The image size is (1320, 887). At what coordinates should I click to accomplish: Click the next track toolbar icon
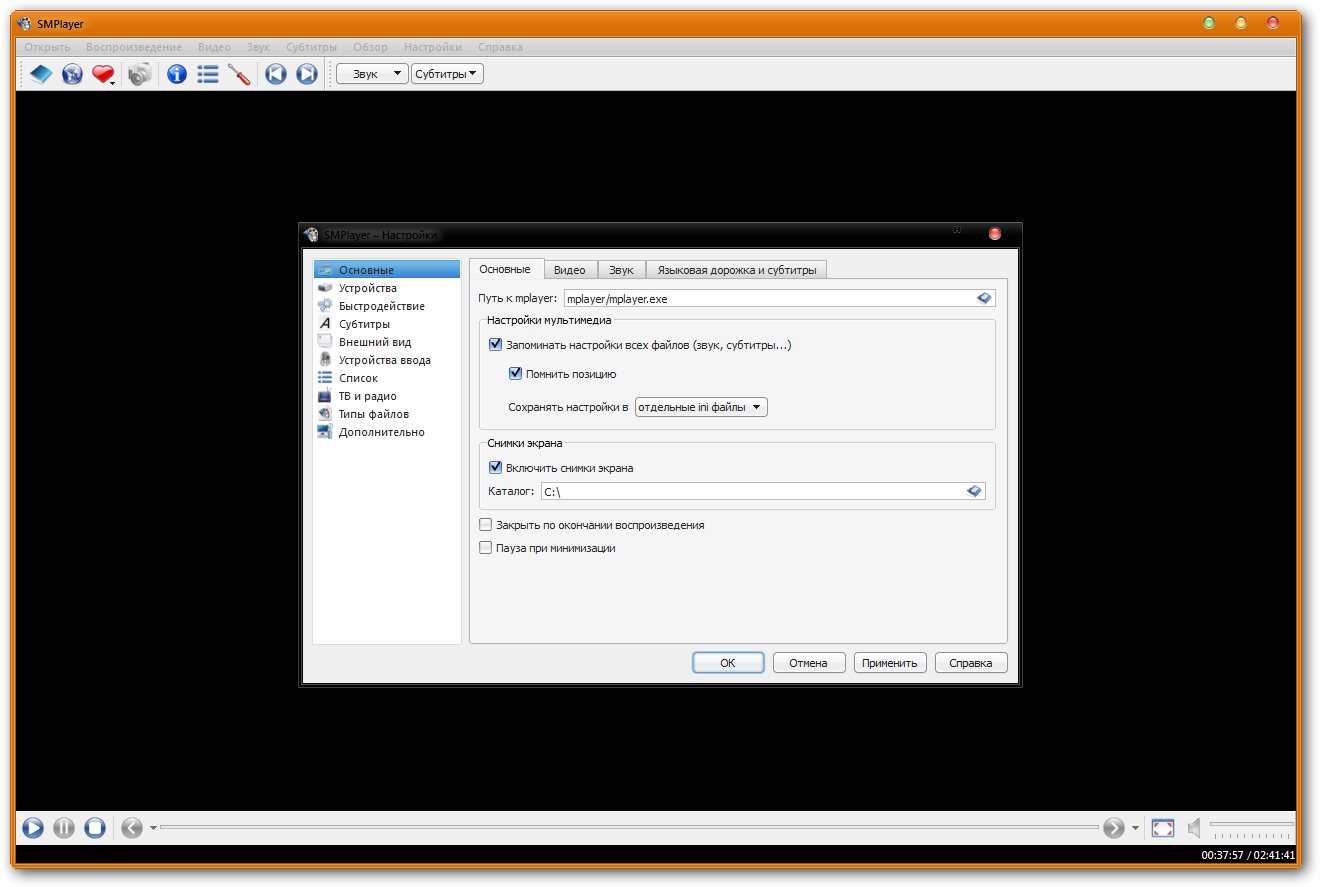pos(307,74)
